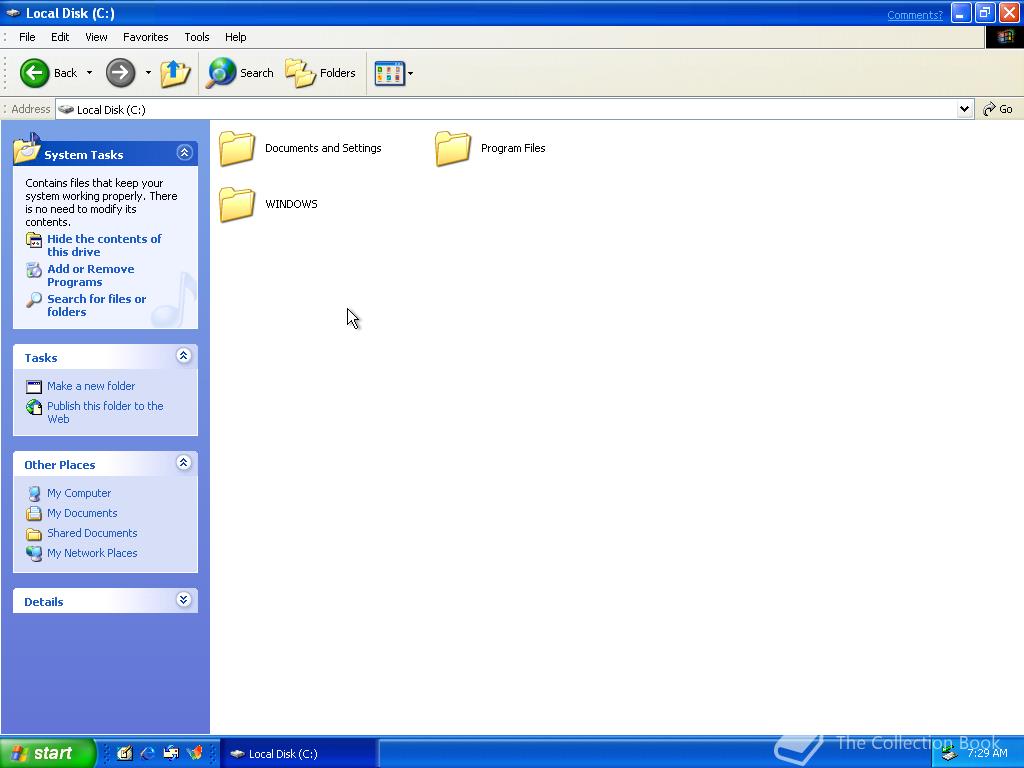Click the Go button by the address bar

point(999,109)
